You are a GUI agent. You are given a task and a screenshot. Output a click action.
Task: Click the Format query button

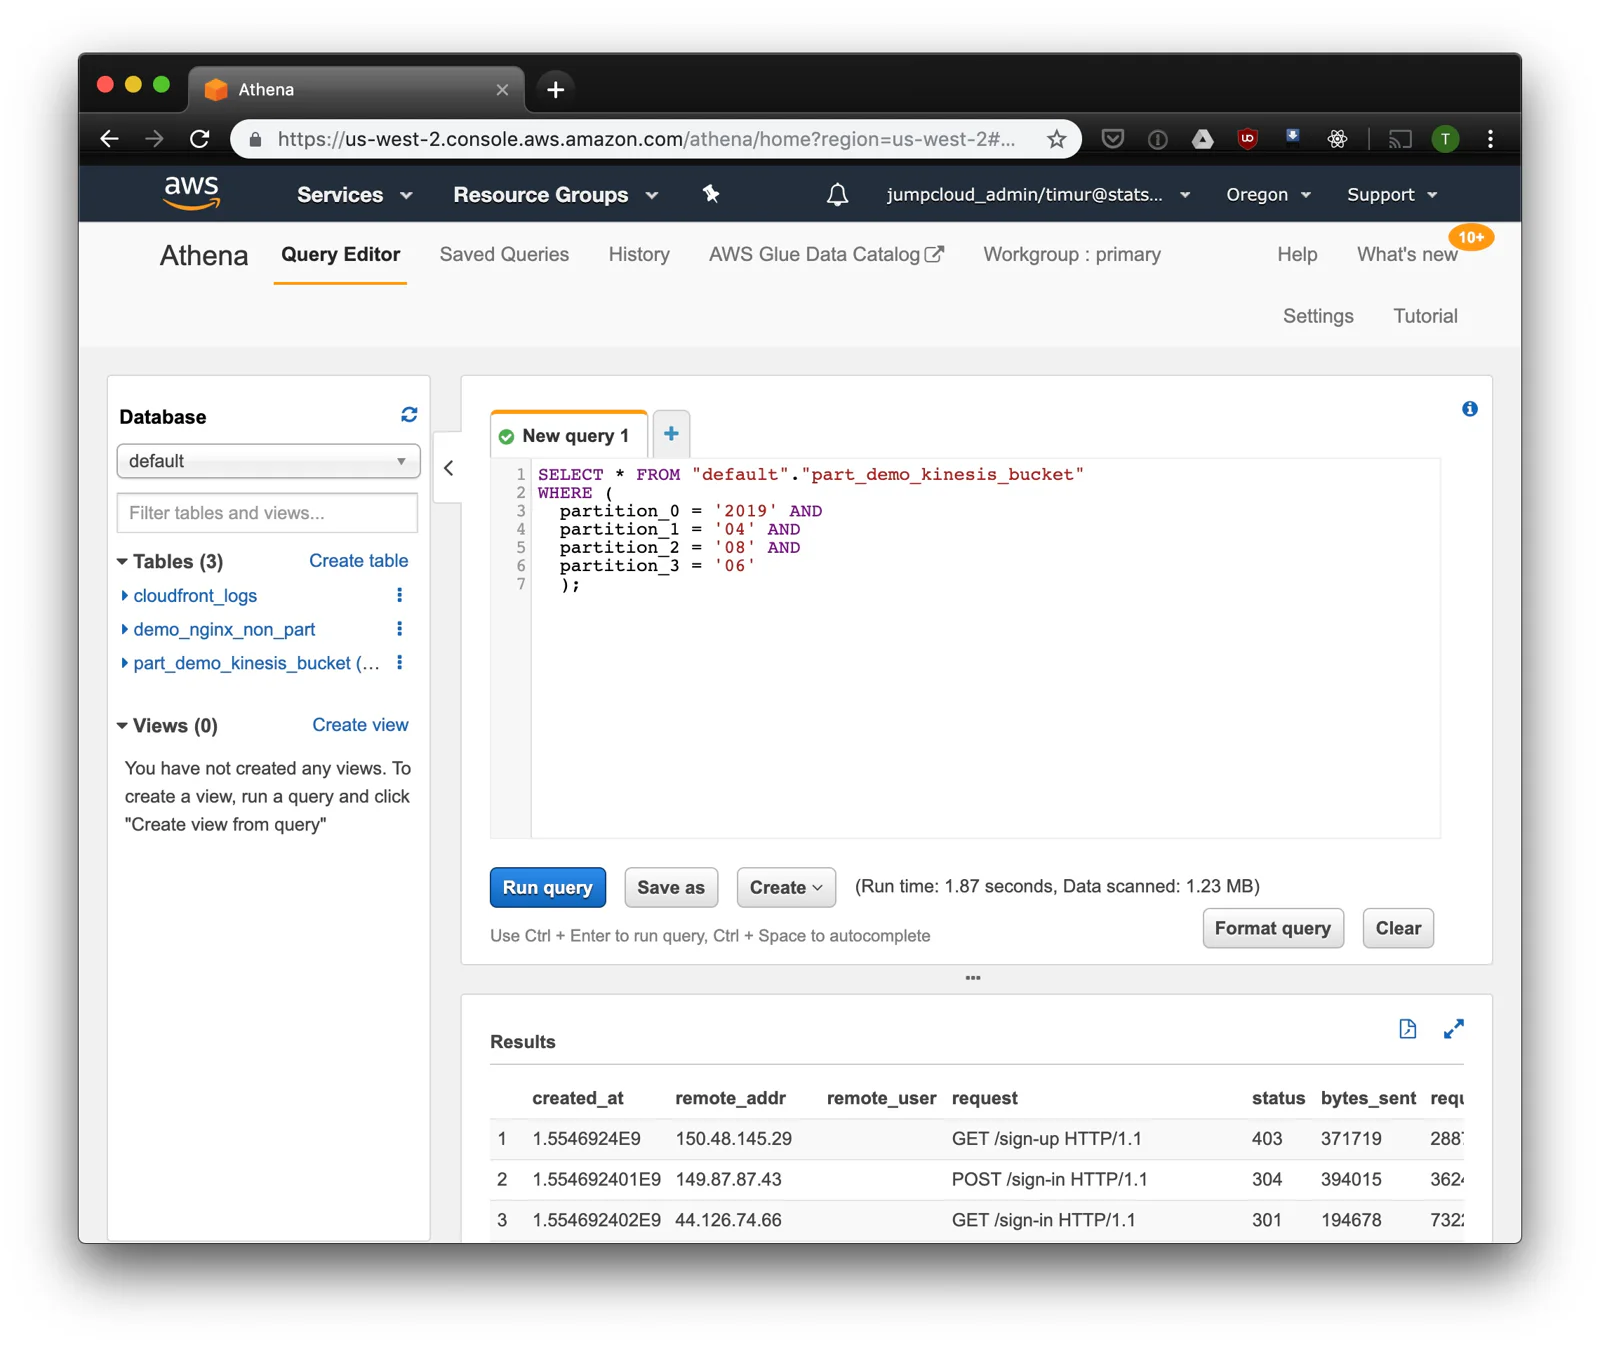(1272, 928)
